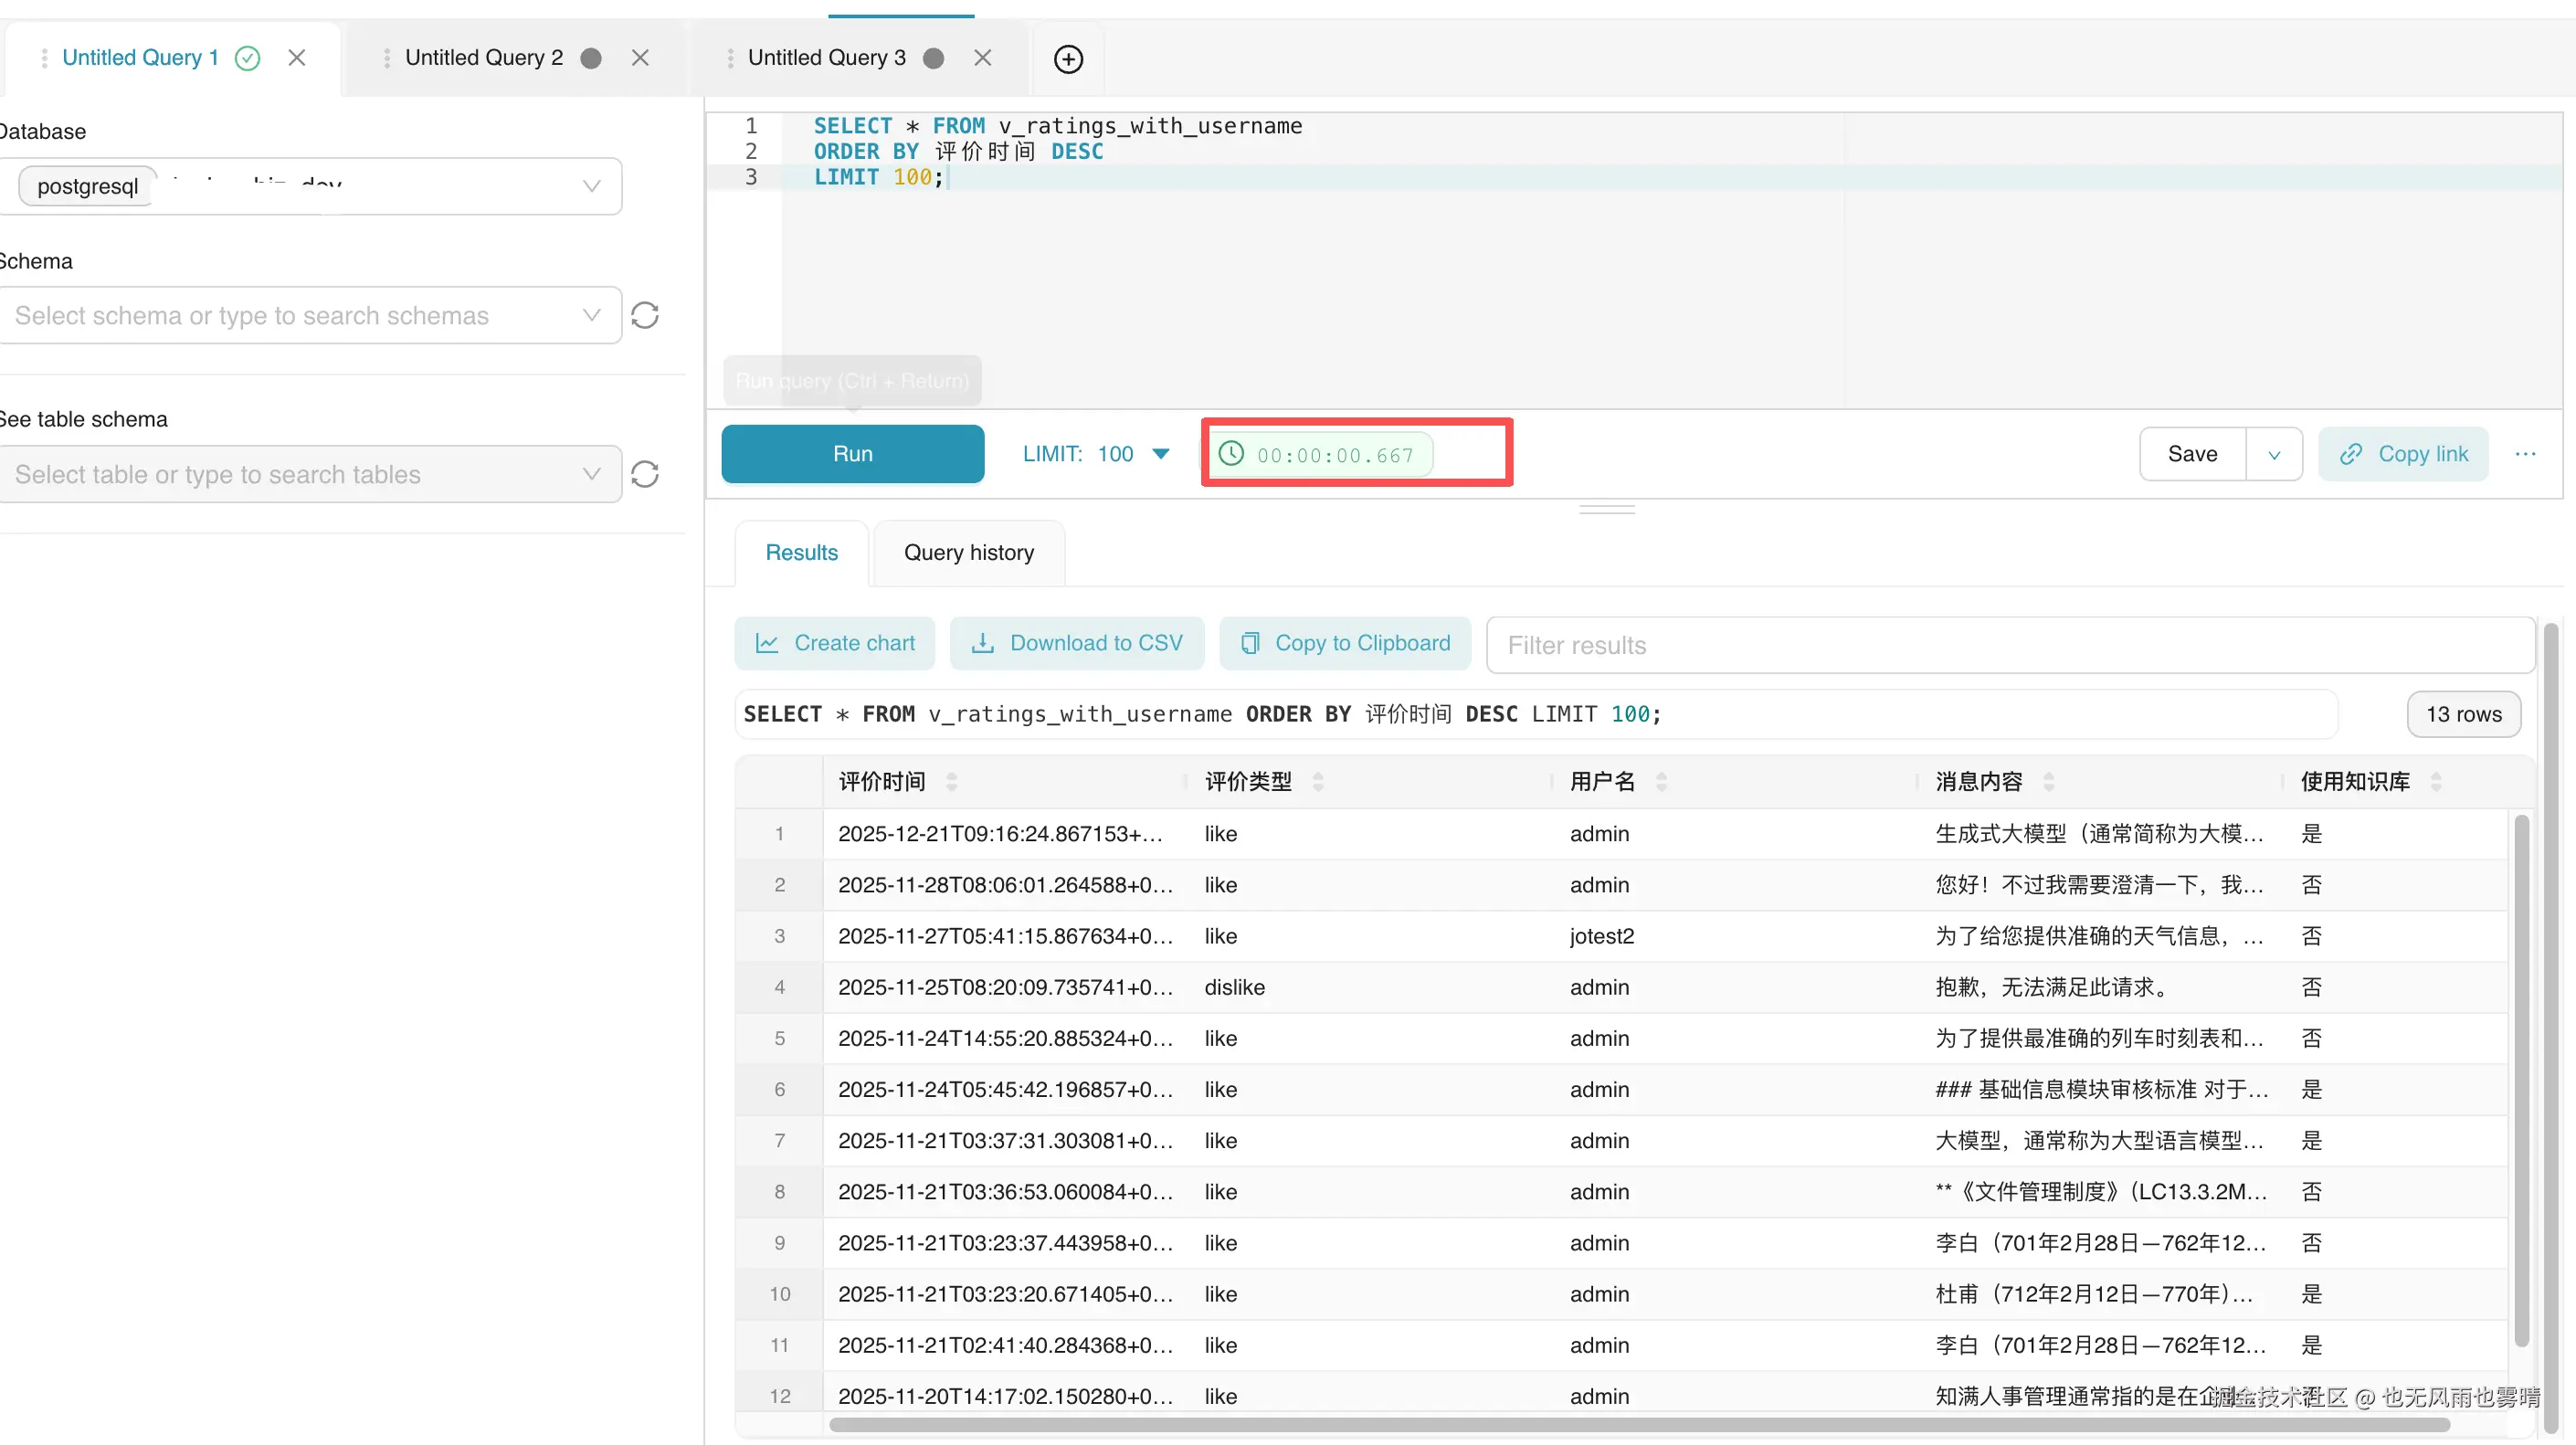Run the SQL query
This screenshot has width=2576, height=1445.
tap(852, 454)
